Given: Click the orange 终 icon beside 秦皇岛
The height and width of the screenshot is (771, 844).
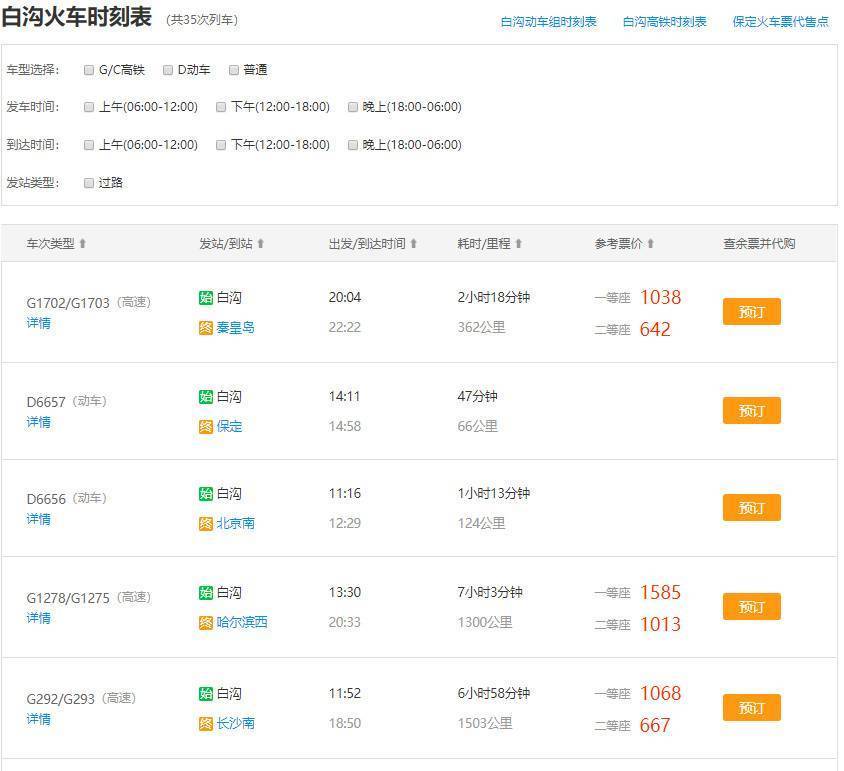Looking at the screenshot, I should click(x=206, y=328).
